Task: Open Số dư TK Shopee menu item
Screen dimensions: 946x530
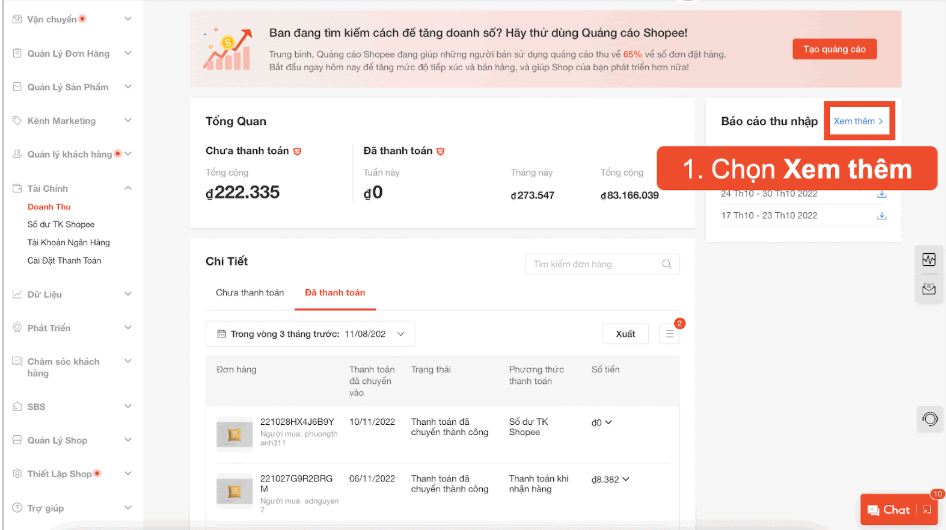Action: point(61,225)
